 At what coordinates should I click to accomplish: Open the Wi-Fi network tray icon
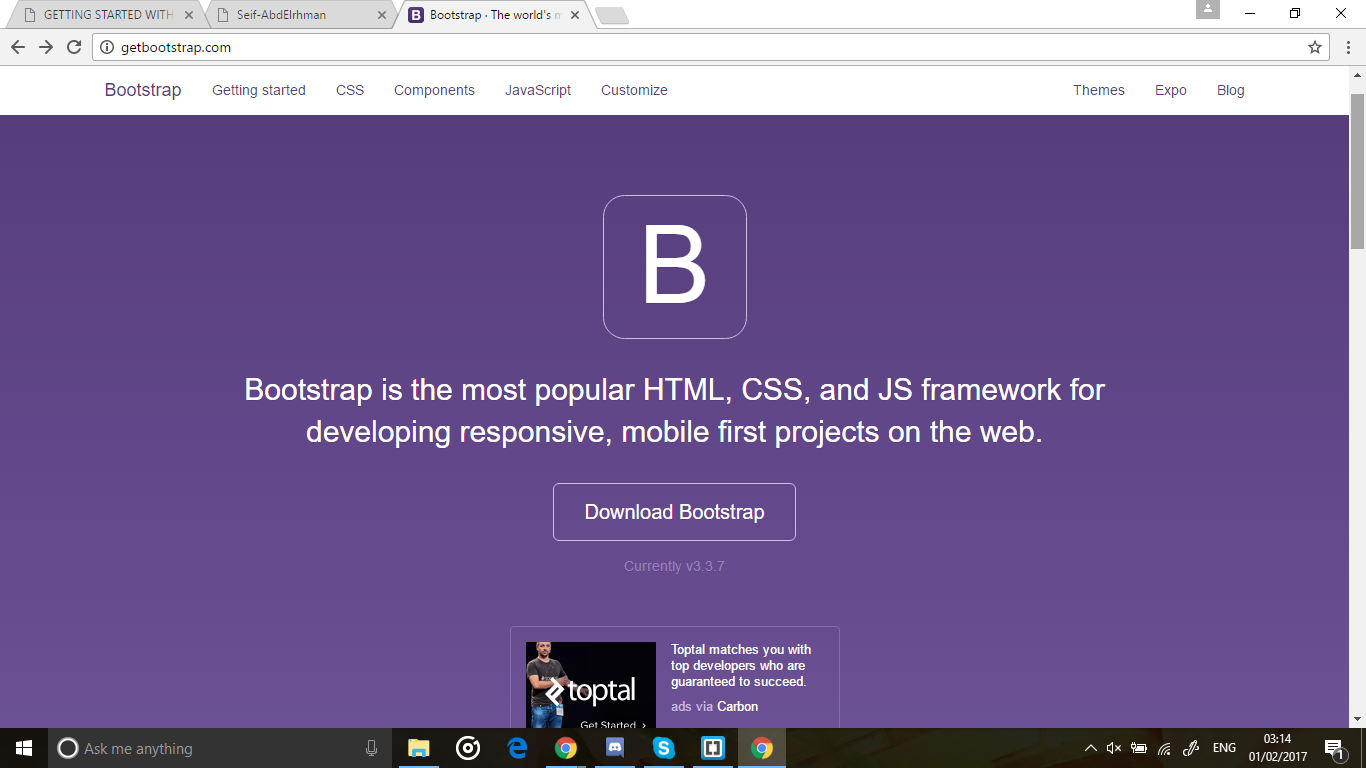1164,748
